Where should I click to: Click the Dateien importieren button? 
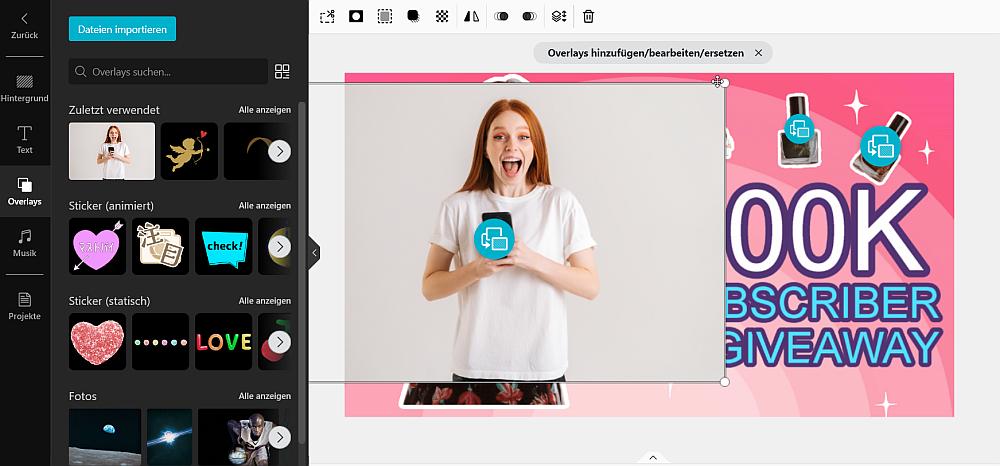tap(122, 29)
